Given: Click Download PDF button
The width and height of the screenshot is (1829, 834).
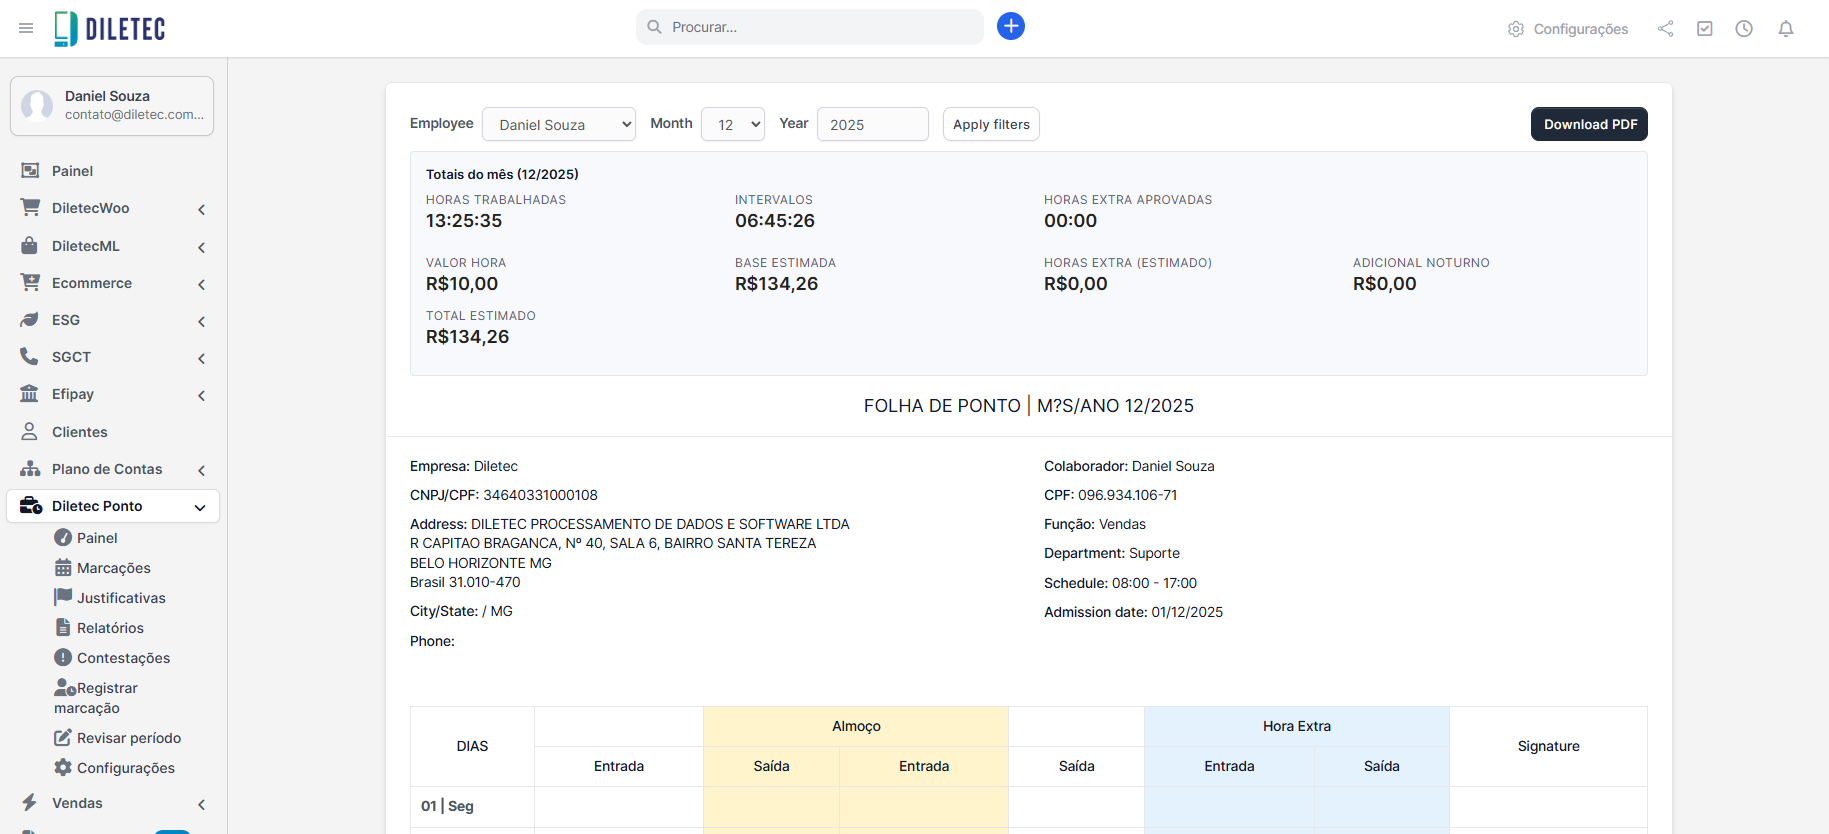Looking at the screenshot, I should (1589, 124).
